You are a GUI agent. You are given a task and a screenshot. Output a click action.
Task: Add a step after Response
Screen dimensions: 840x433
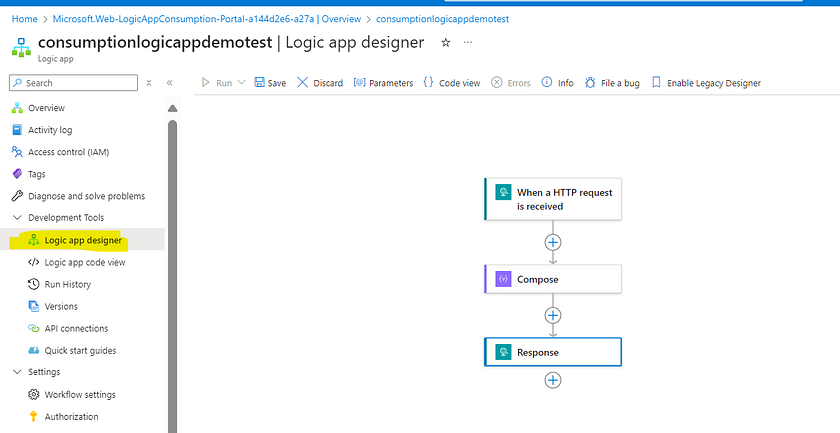(552, 380)
